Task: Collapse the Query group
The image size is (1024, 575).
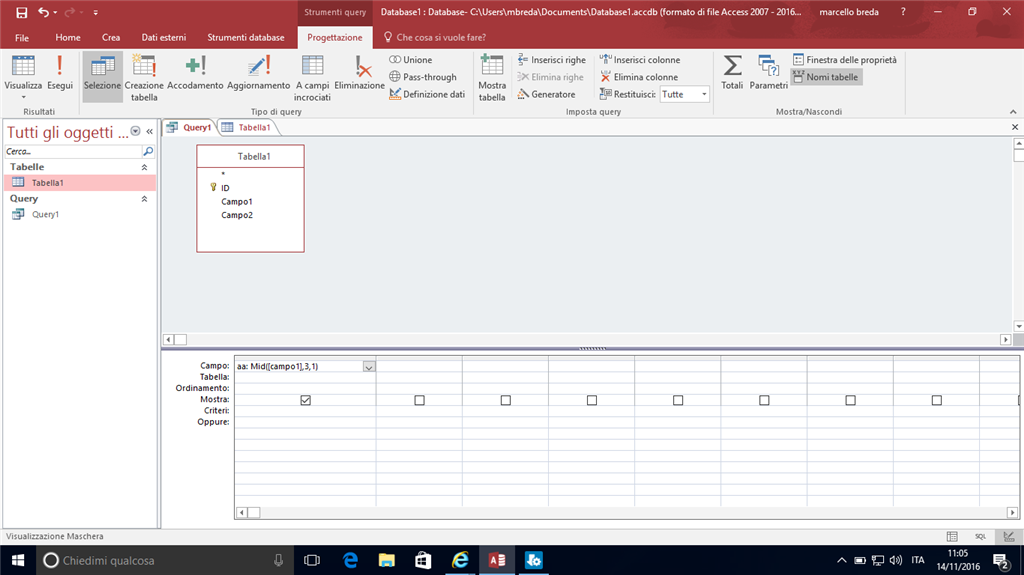Action: (144, 199)
